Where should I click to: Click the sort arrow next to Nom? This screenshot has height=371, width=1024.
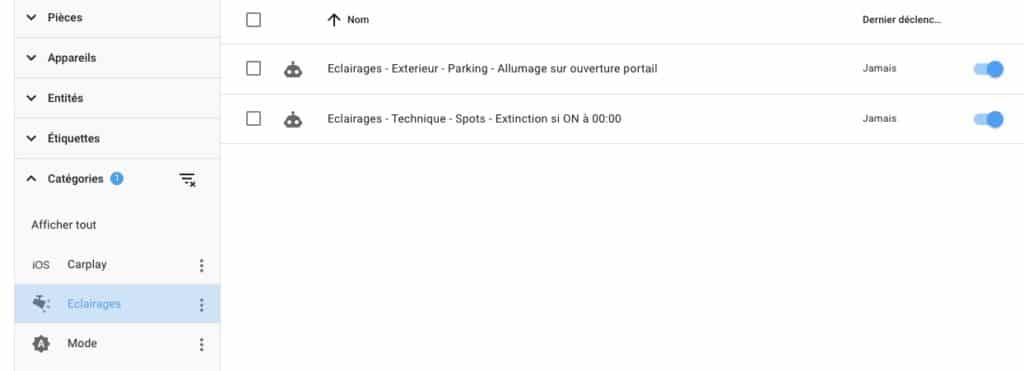[334, 20]
